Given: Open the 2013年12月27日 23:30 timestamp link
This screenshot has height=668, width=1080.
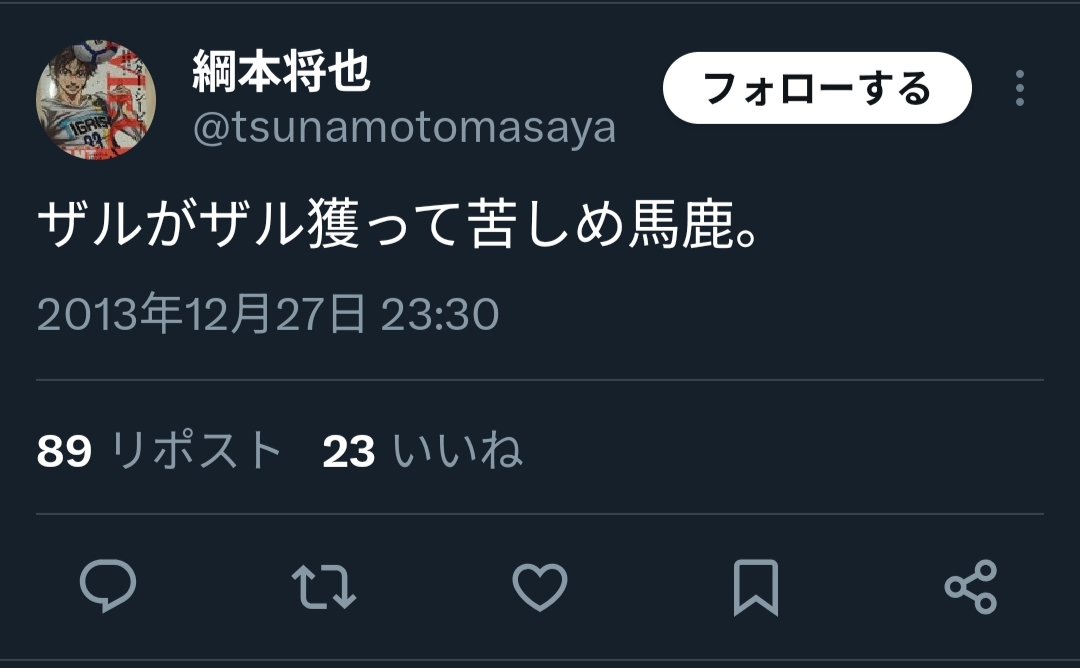Looking at the screenshot, I should pyautogui.click(x=268, y=314).
